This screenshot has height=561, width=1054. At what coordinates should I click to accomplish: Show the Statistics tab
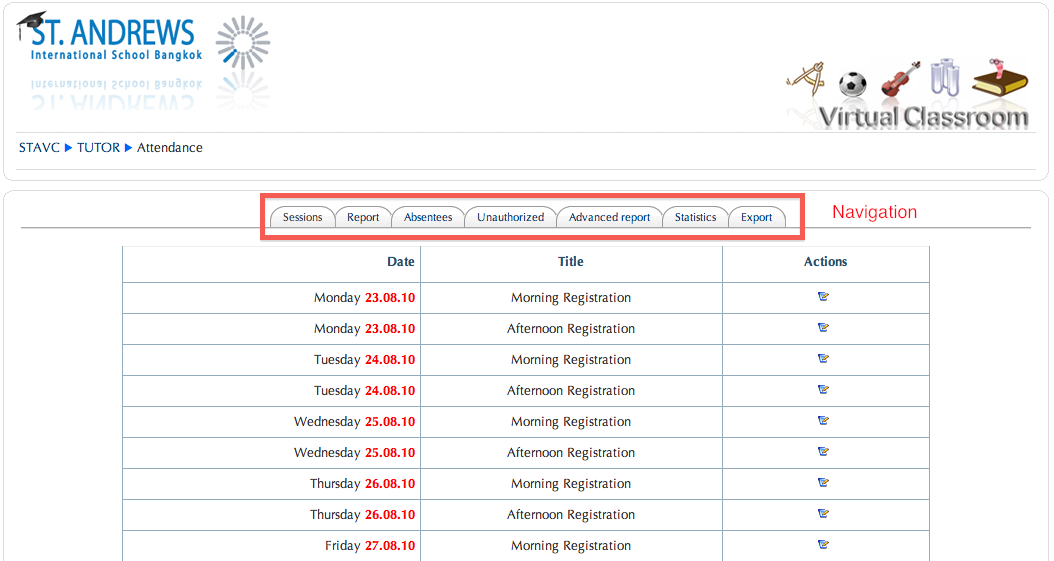[x=695, y=217]
